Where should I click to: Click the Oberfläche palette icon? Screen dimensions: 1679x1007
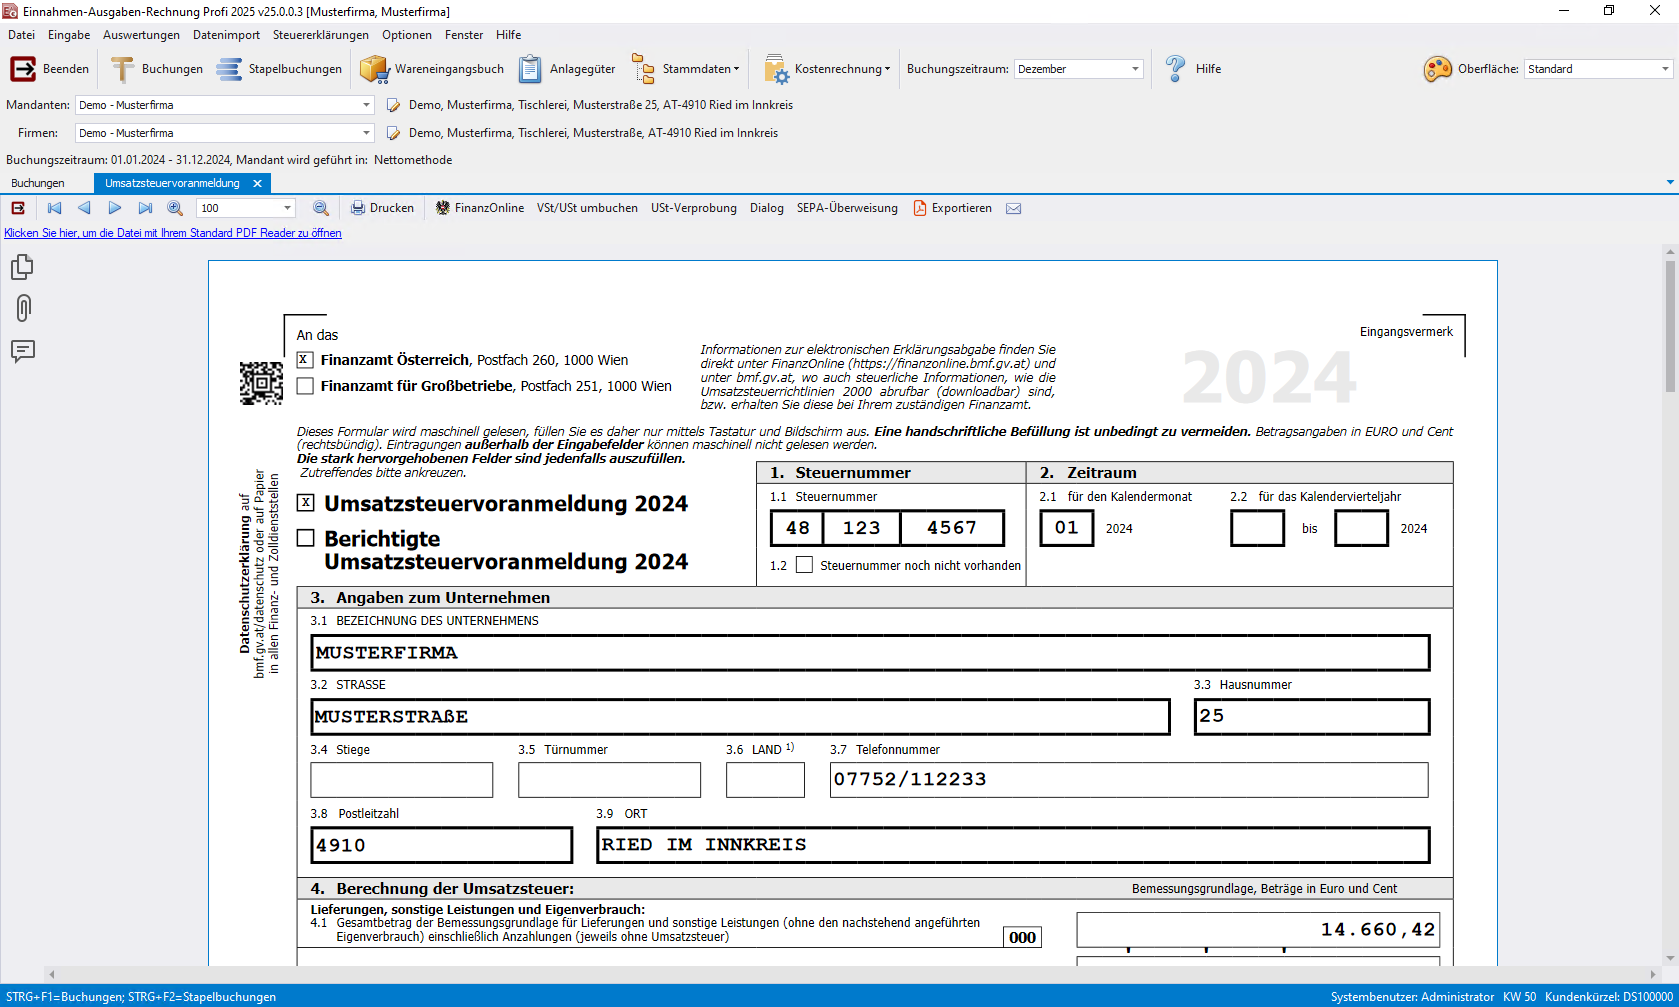tap(1437, 69)
